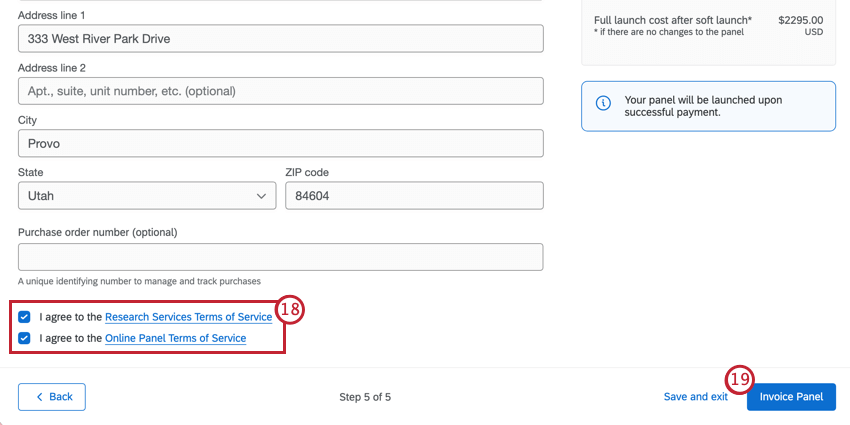Screen dimensions: 850x425
Task: Click the info icon in panel launch notice
Action: 603,103
